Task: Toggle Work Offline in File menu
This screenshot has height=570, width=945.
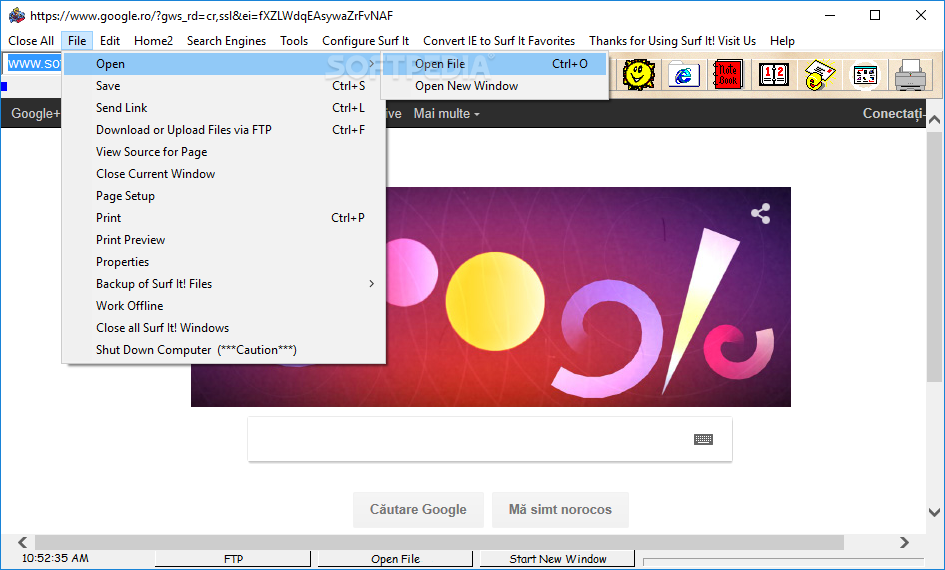Action: pos(224,306)
